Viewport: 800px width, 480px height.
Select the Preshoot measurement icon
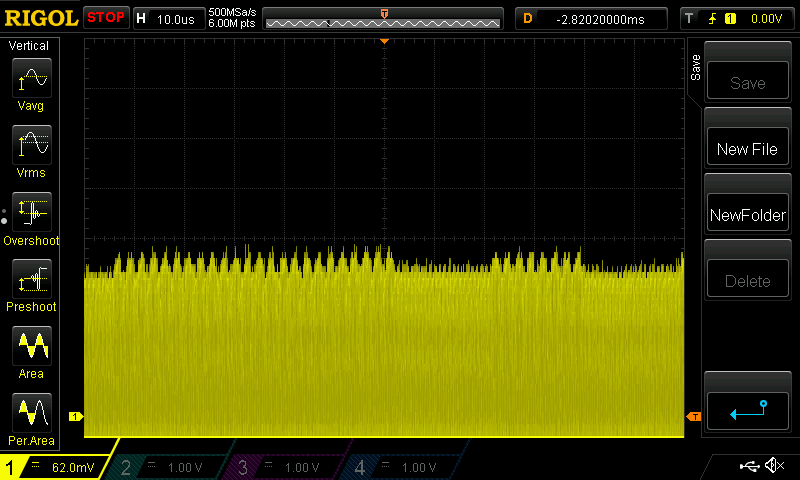tap(32, 279)
